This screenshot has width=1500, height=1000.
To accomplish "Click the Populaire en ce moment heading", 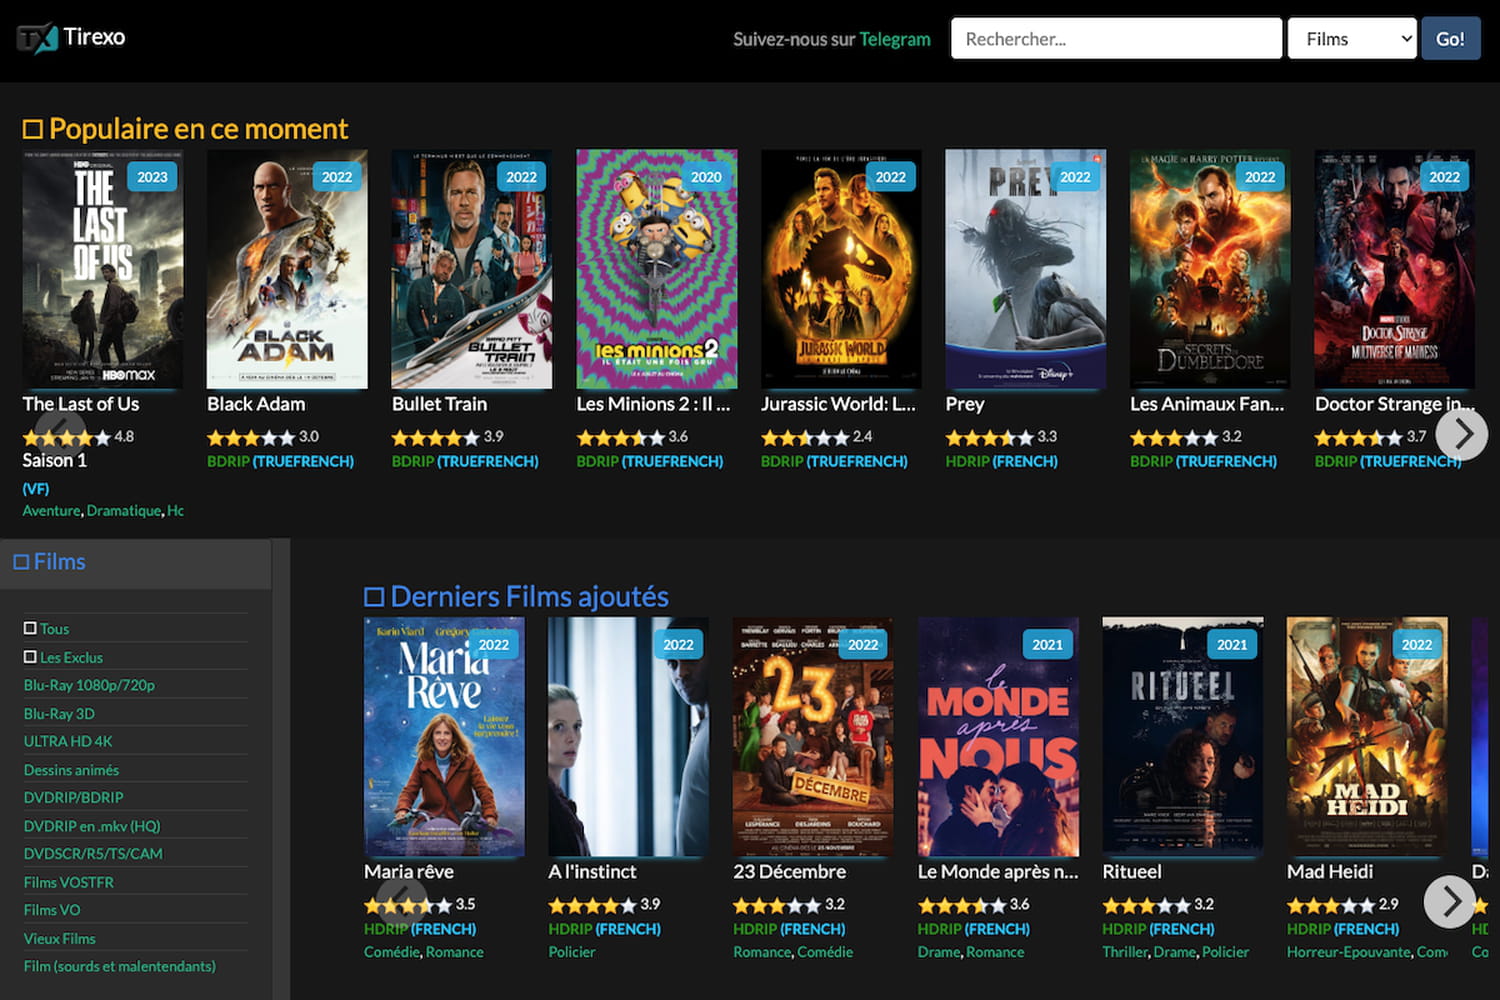I will 199,129.
